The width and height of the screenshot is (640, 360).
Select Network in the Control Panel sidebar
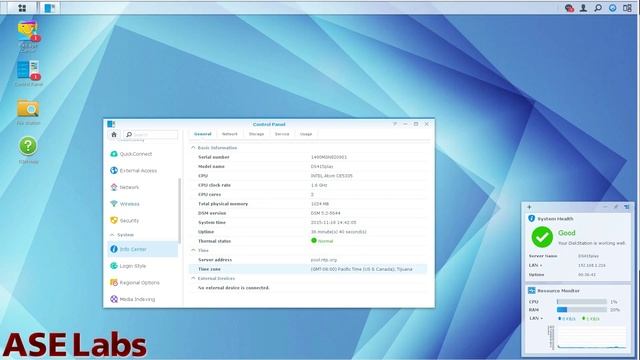pos(142,187)
